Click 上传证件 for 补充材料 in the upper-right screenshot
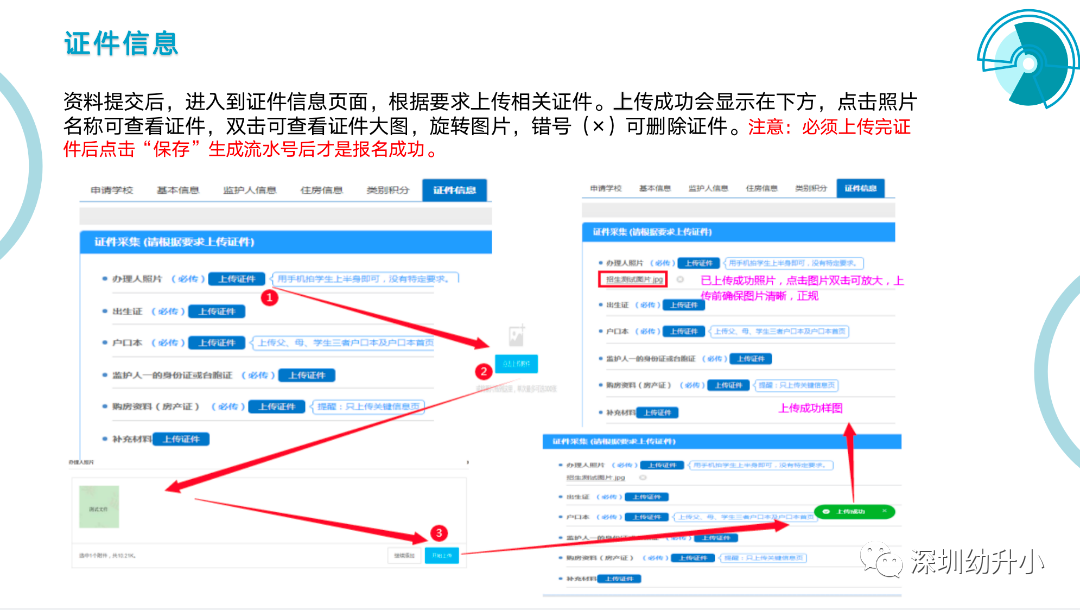The image size is (1080, 610). coord(657,412)
